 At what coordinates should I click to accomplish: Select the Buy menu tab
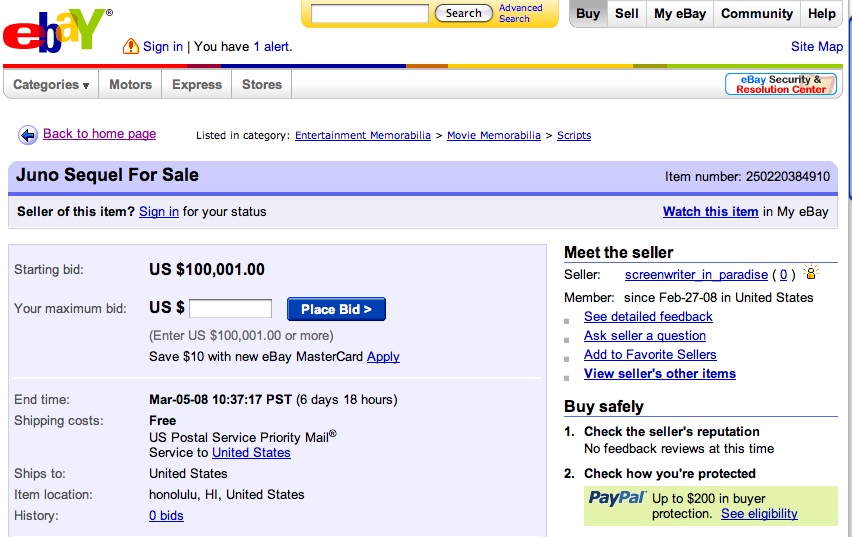pyautogui.click(x=588, y=14)
